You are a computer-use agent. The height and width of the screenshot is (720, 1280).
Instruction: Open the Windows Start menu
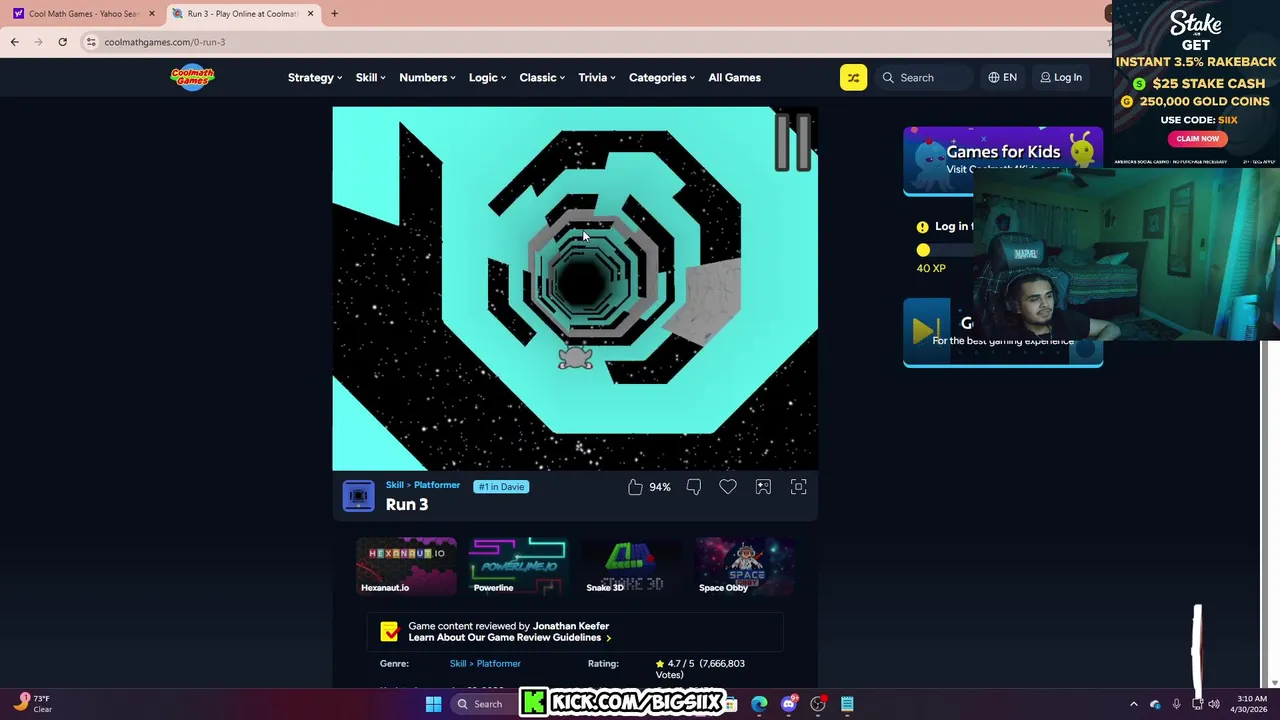[433, 704]
